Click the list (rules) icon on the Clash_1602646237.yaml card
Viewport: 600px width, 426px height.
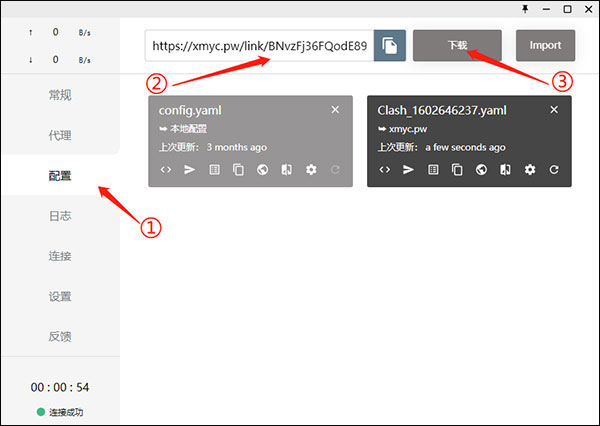pyautogui.click(x=433, y=170)
